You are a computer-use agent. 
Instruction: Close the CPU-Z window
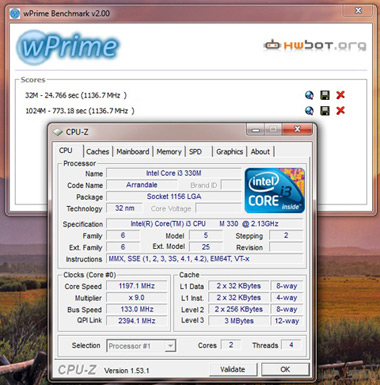tap(297, 129)
